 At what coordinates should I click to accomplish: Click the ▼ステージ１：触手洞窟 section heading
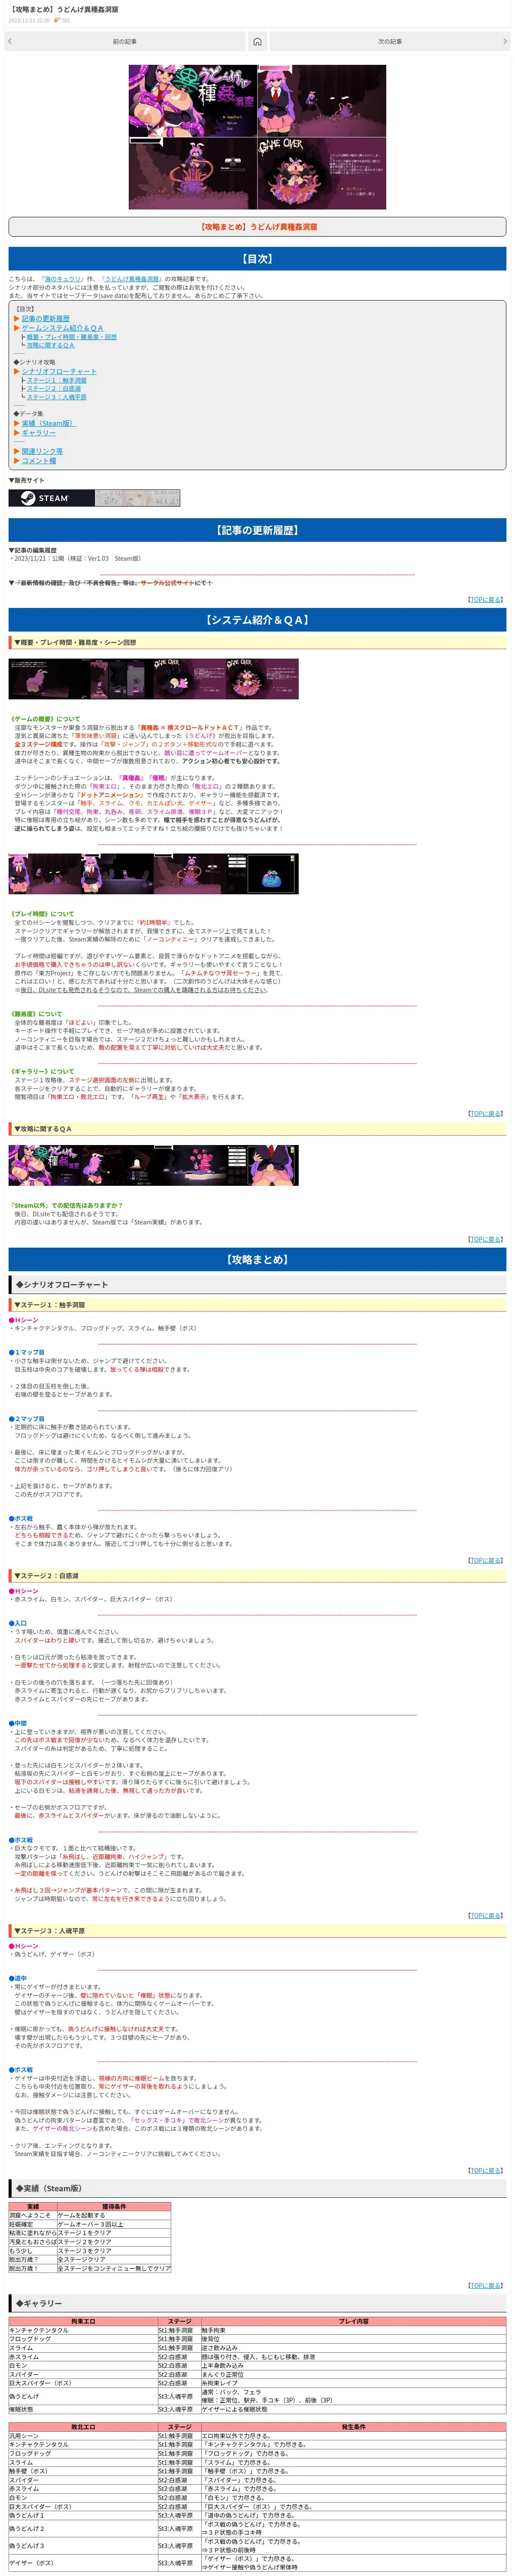click(x=257, y=1305)
